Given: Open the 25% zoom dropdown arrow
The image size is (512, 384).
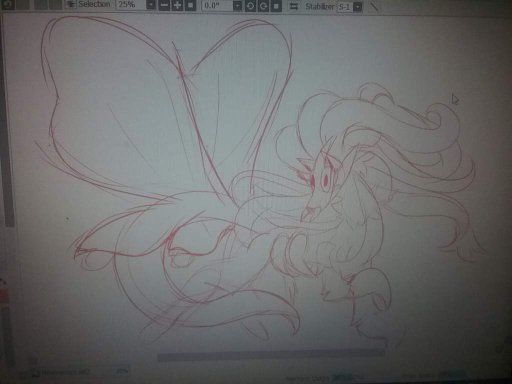Looking at the screenshot, I should click(x=151, y=5).
